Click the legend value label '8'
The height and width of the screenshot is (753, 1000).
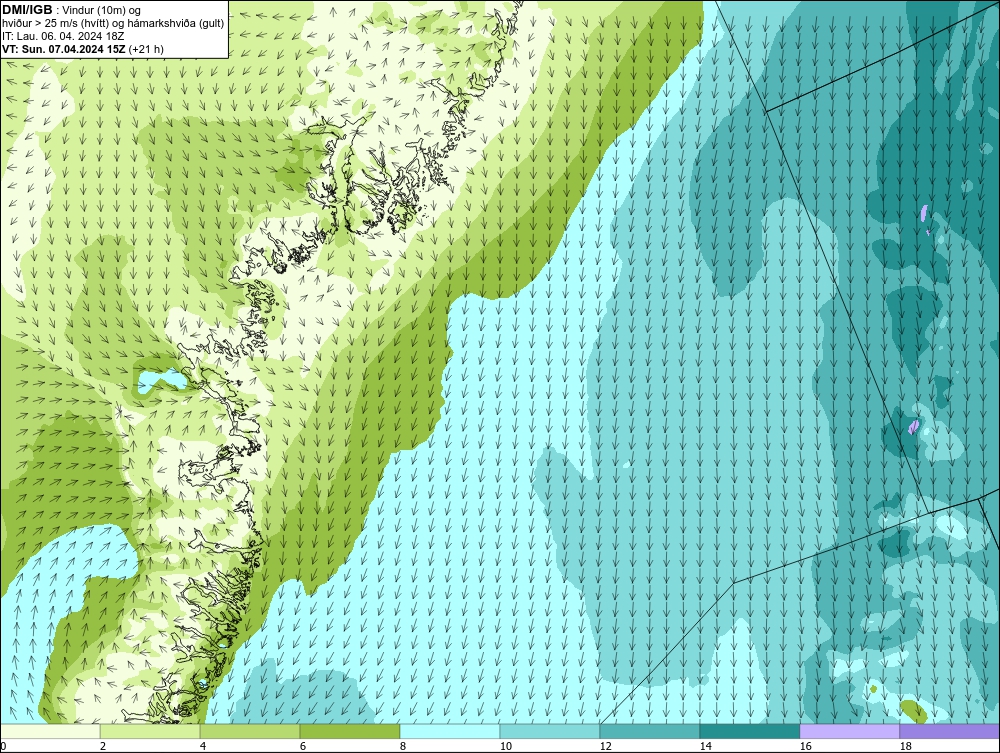pos(402,746)
